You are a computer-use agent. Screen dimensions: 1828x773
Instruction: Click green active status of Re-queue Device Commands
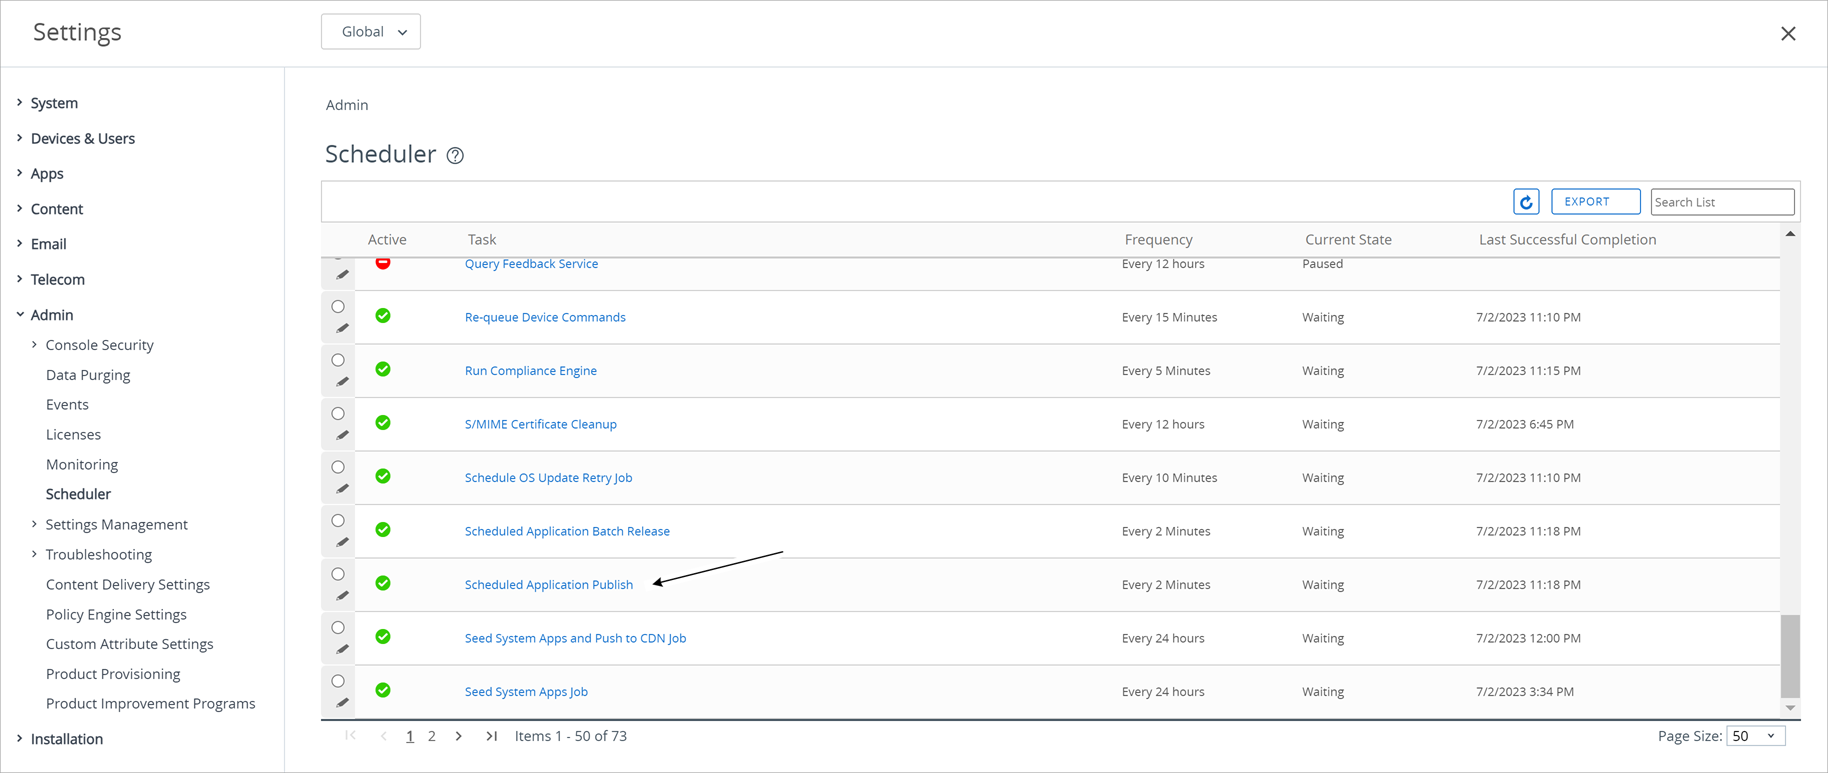tap(383, 316)
